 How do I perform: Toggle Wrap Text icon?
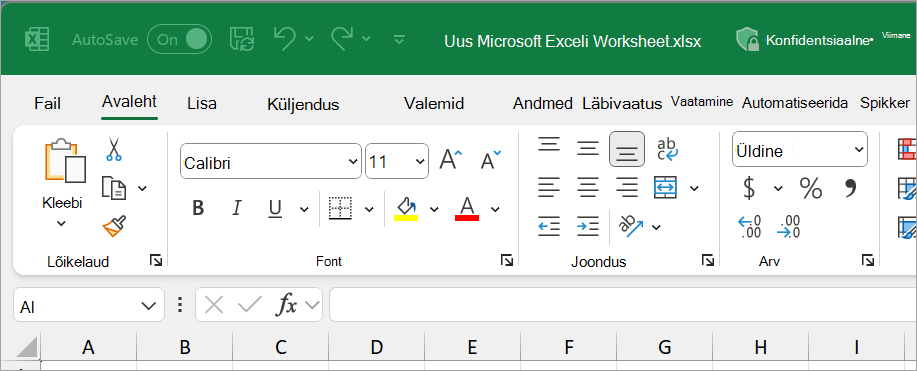click(x=667, y=149)
